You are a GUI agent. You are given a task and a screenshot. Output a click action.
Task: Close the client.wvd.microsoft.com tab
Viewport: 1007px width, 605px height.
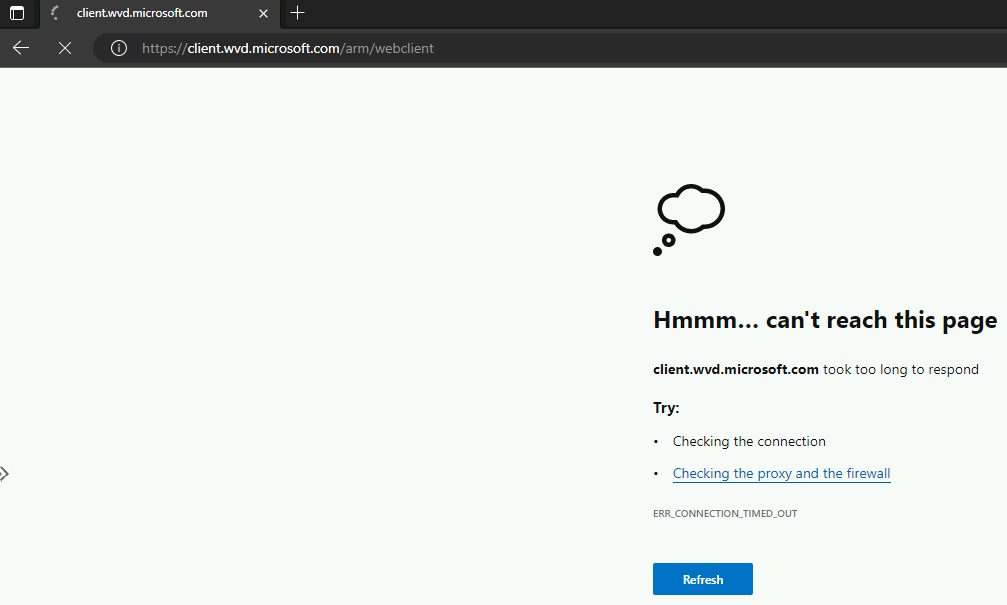point(263,13)
